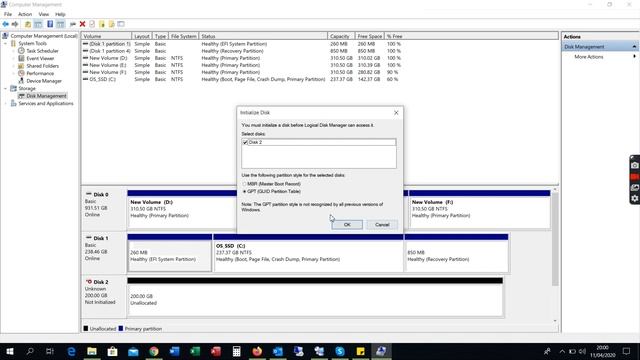This screenshot has width=640, height=360.
Task: Click the Disk 1 header label
Action: pos(101,238)
